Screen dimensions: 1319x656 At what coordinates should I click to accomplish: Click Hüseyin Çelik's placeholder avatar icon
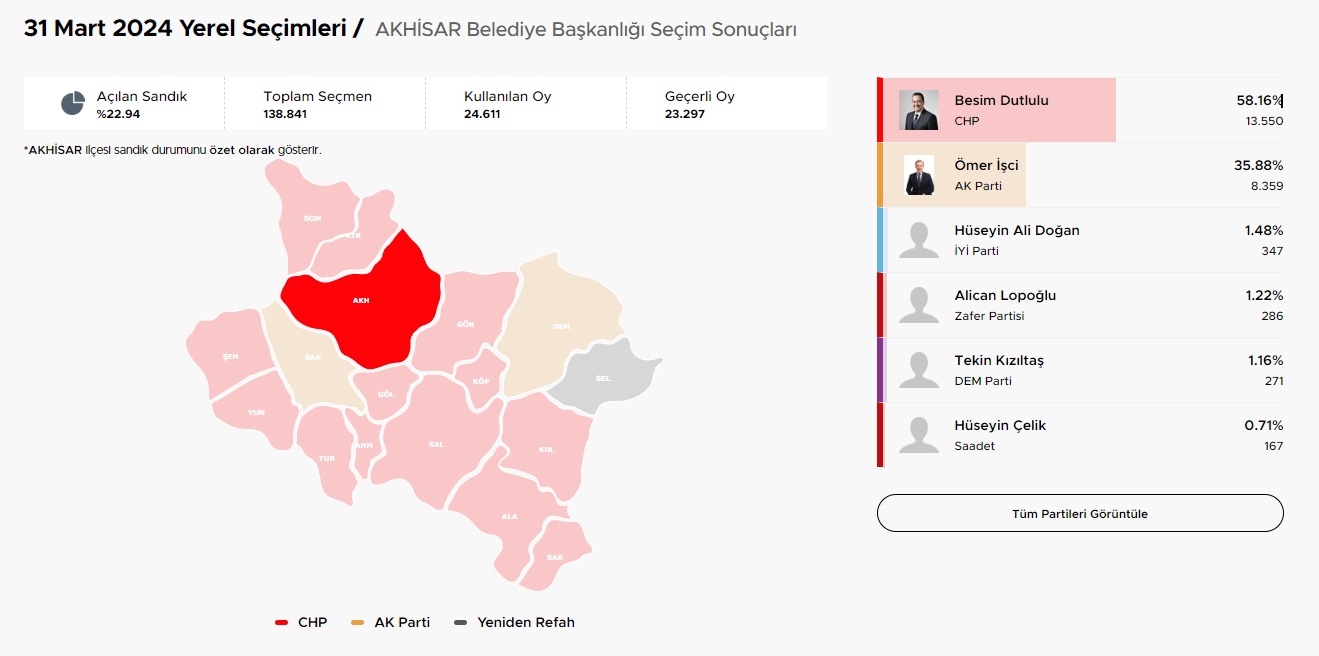point(918,435)
